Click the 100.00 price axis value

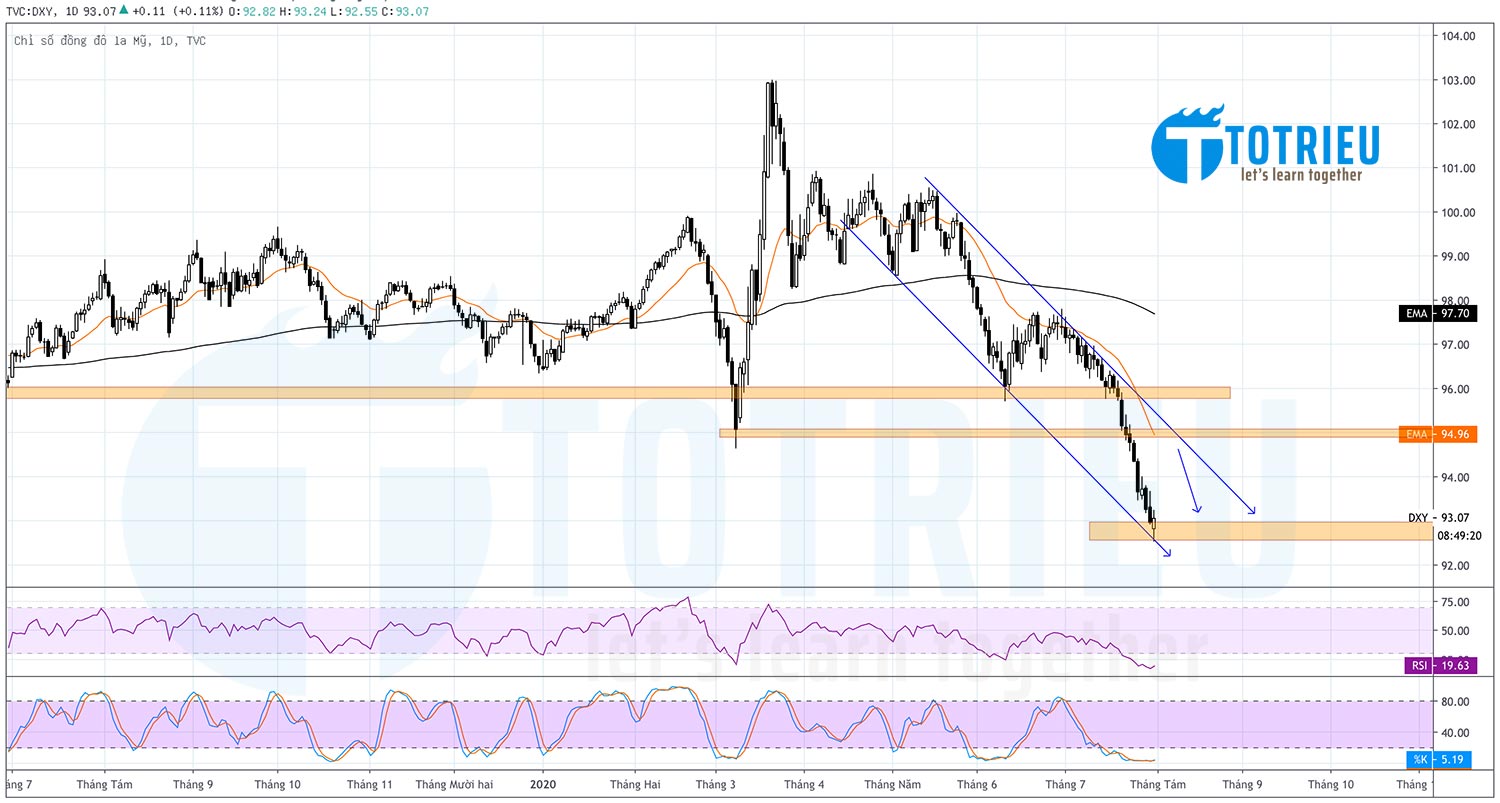(x=1456, y=212)
